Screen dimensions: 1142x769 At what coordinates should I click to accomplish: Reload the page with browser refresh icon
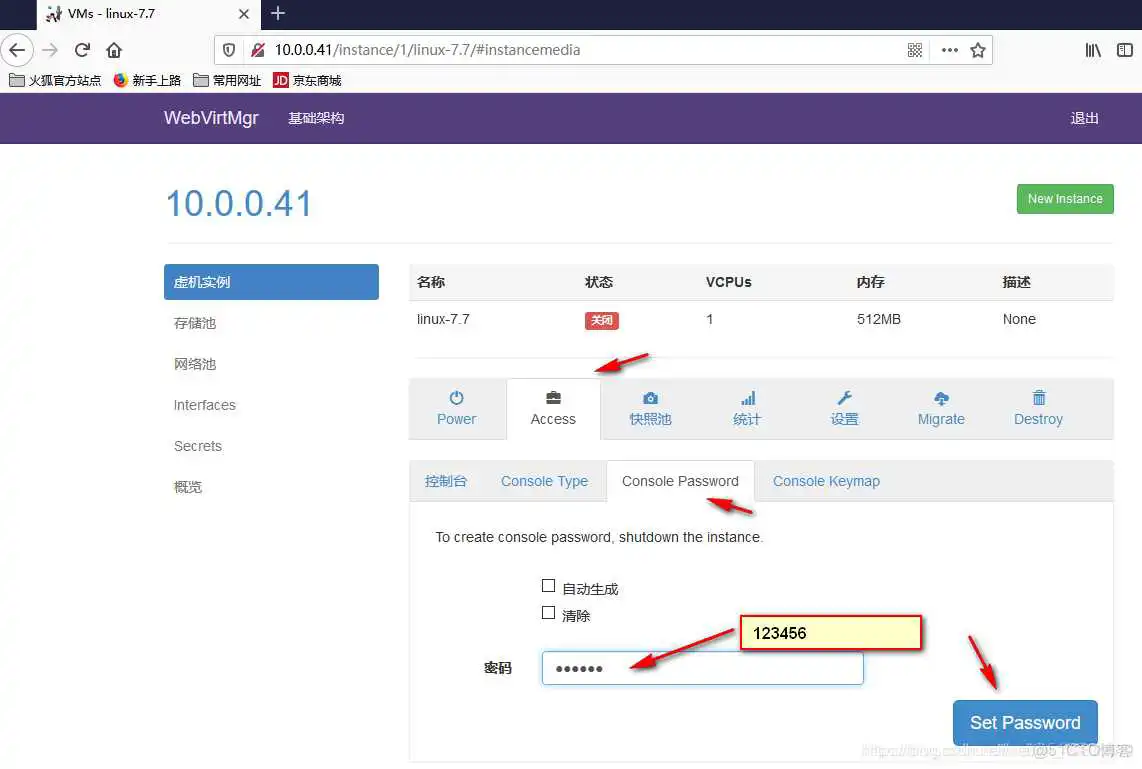click(x=83, y=50)
